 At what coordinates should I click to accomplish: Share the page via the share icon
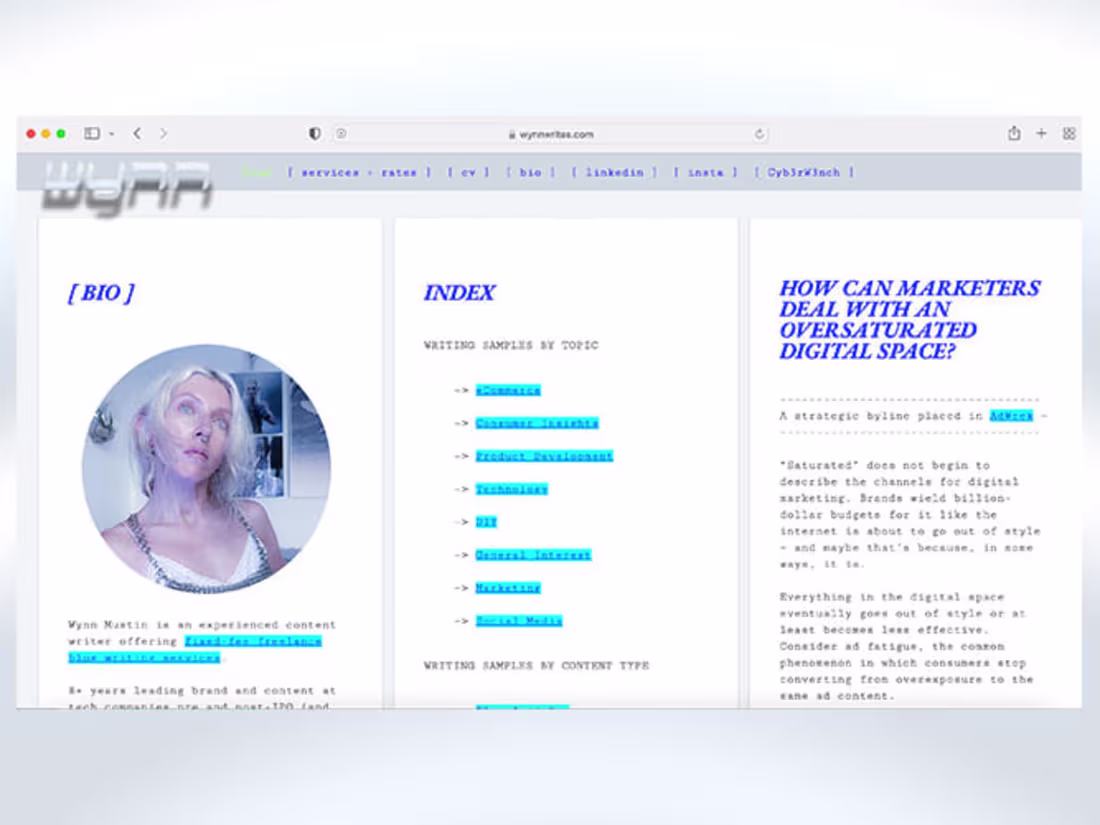point(1014,133)
